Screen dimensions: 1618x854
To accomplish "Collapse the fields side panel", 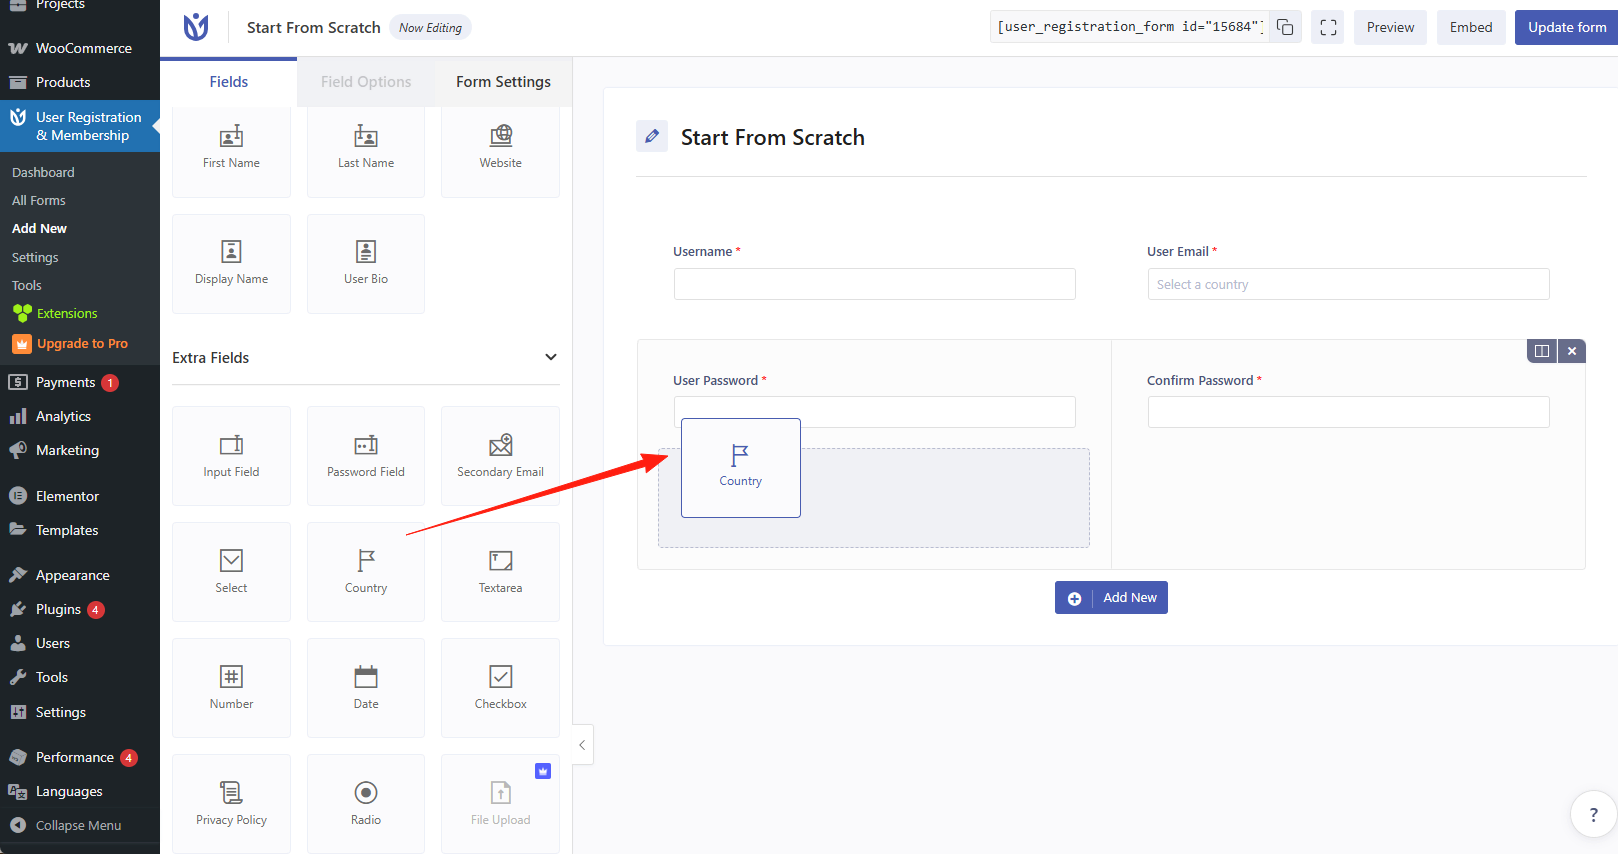I will pos(582,745).
